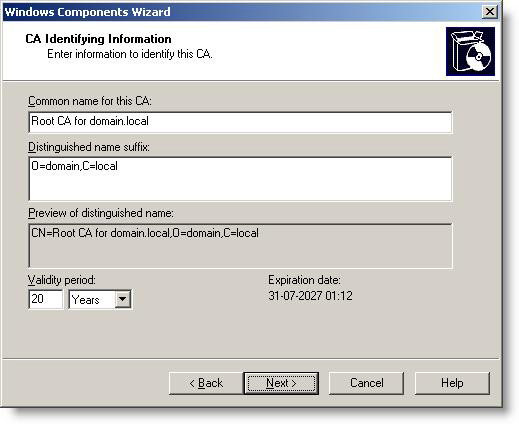The height and width of the screenshot is (424, 519).
Task: Click the Next button
Action: pyautogui.click(x=281, y=383)
